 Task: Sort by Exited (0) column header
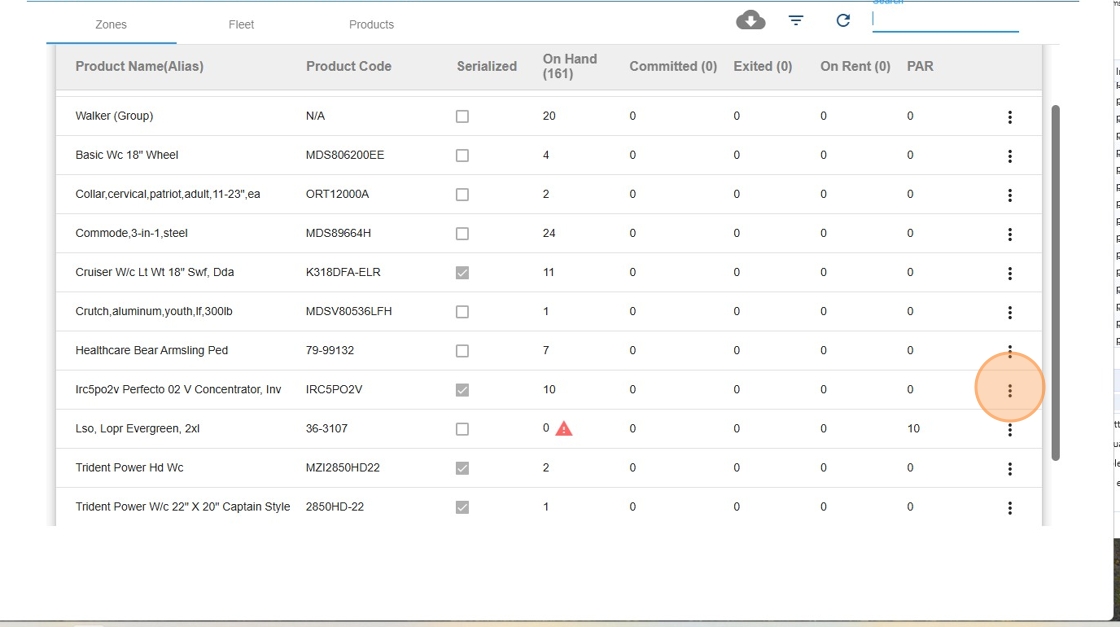[x=762, y=66]
